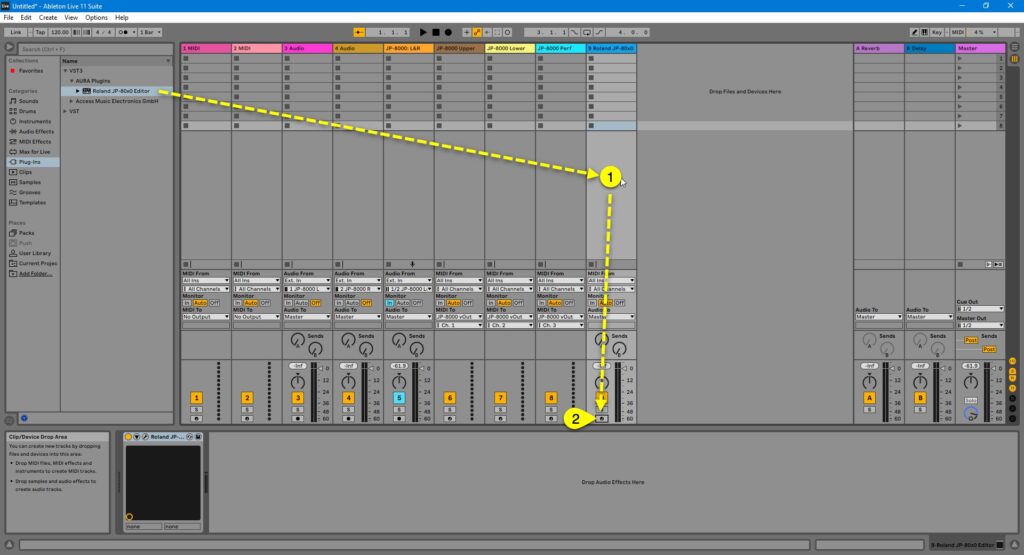Open the Grooves browser category
The width and height of the screenshot is (1024, 555).
(25, 192)
